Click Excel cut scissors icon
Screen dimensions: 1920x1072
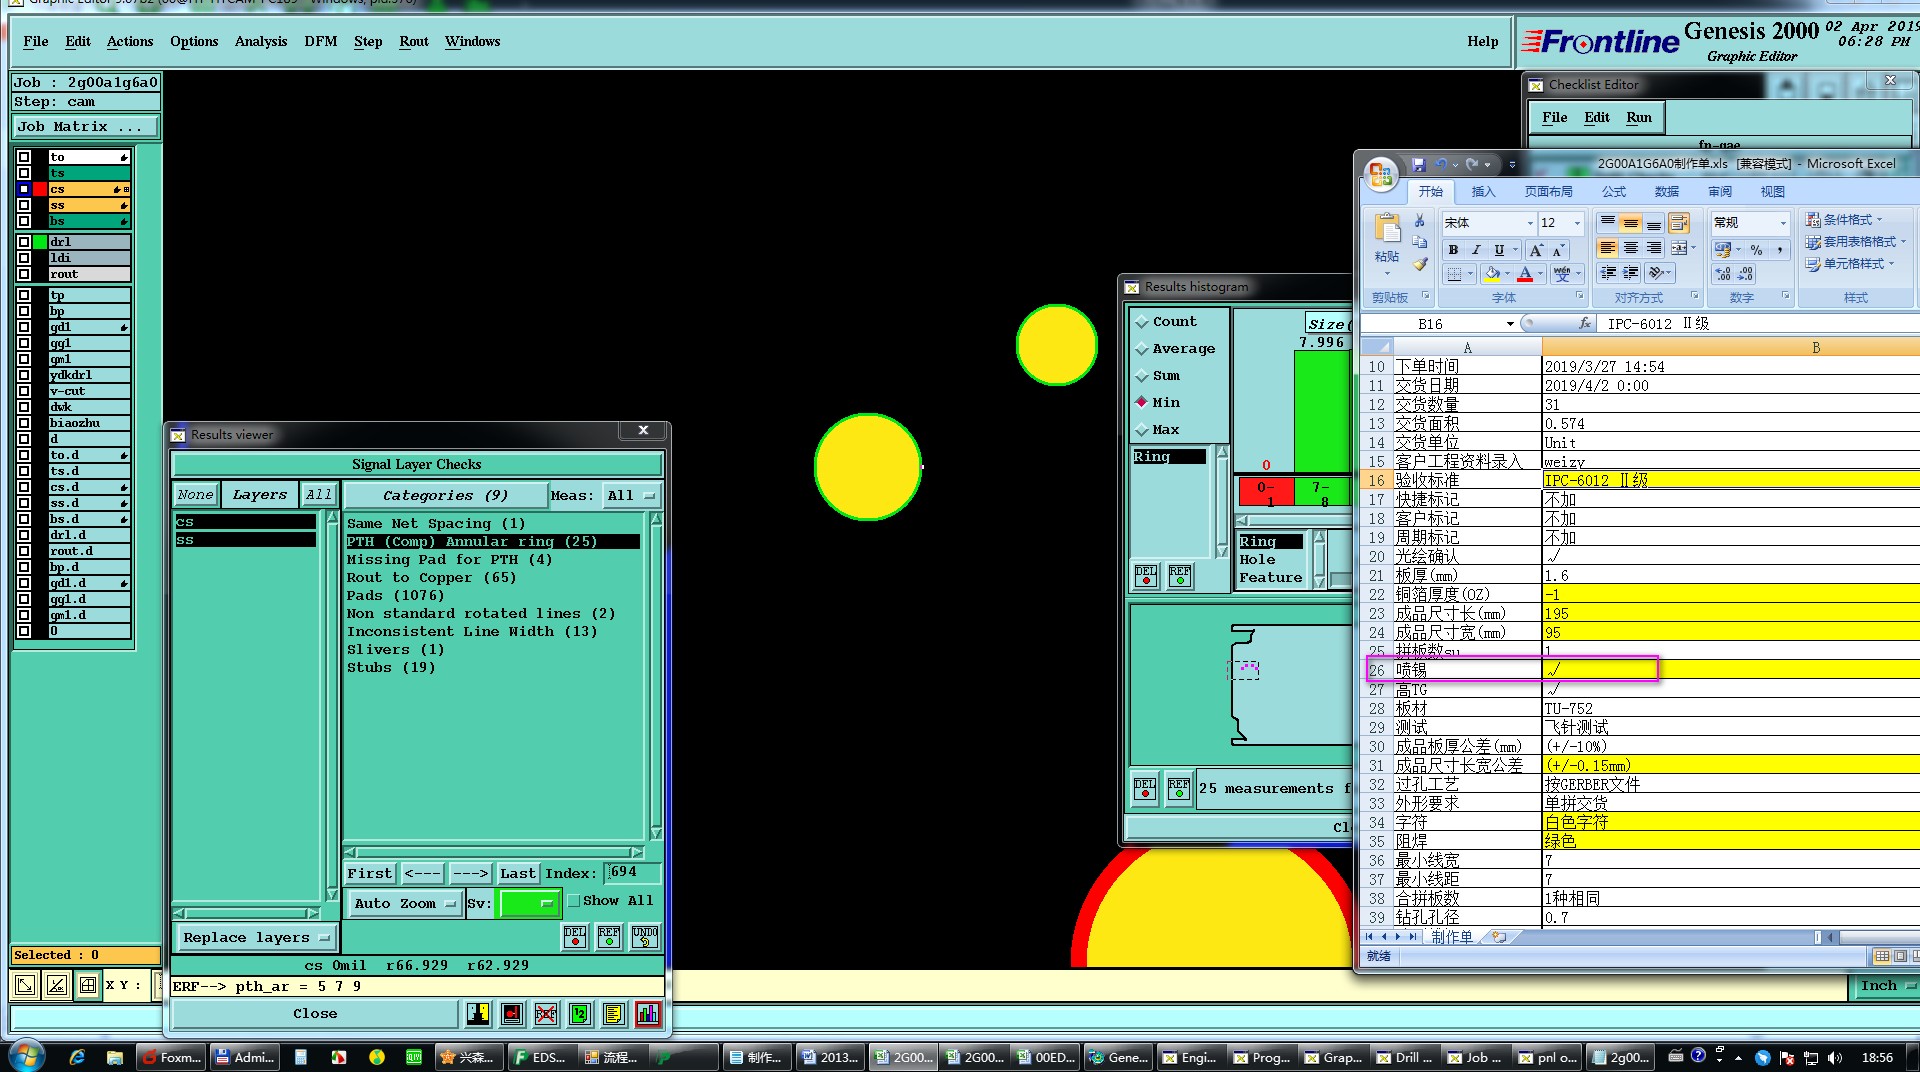[1419, 220]
